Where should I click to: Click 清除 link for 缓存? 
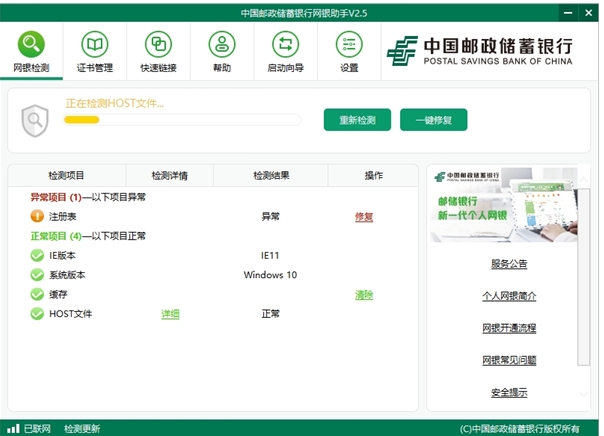point(364,295)
